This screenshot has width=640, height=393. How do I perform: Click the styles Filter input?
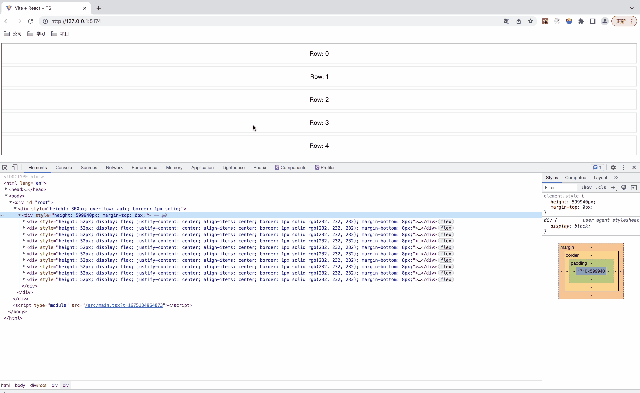click(x=561, y=187)
